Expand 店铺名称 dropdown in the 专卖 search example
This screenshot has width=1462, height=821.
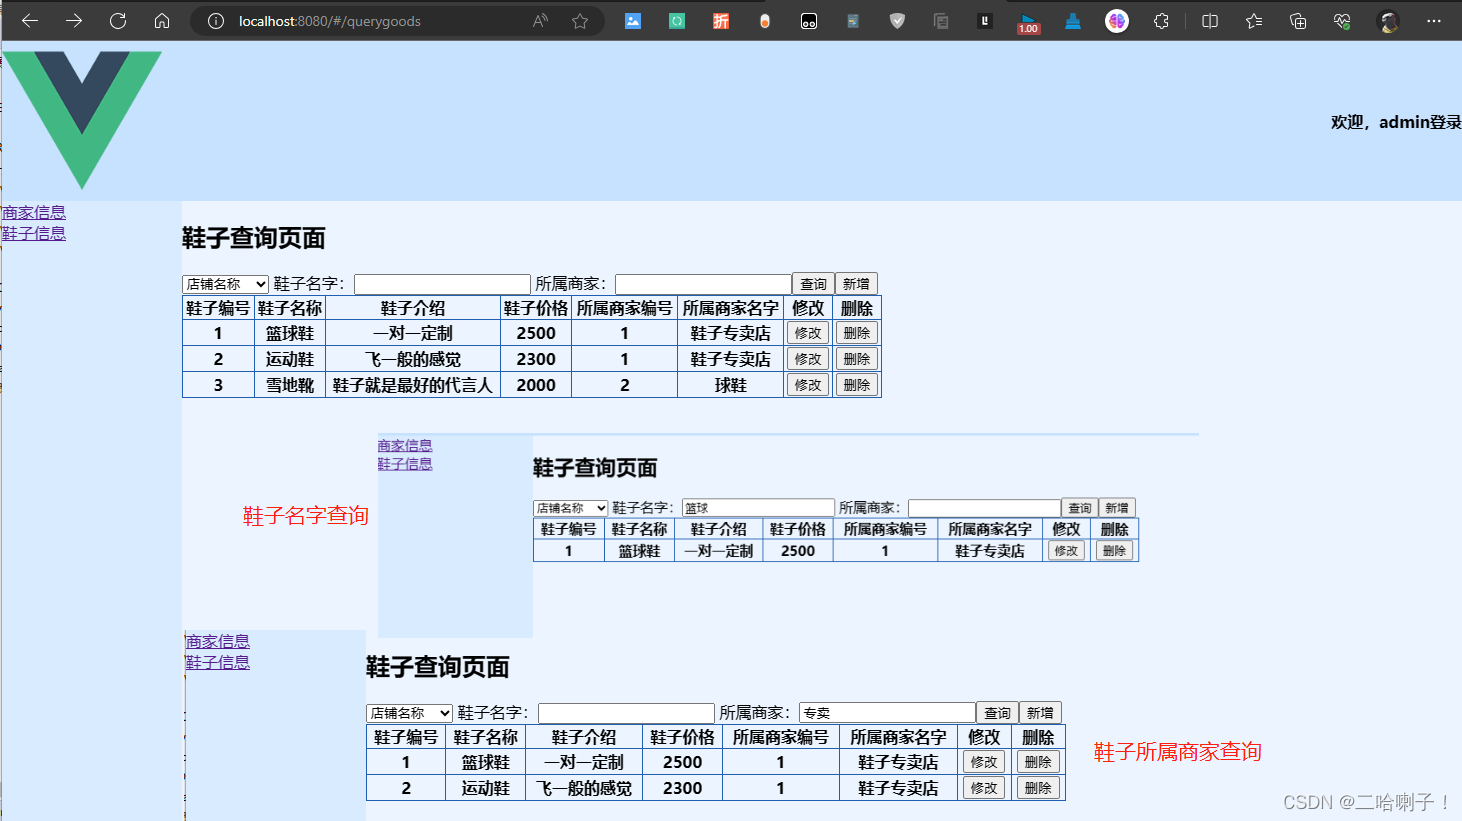click(x=409, y=713)
